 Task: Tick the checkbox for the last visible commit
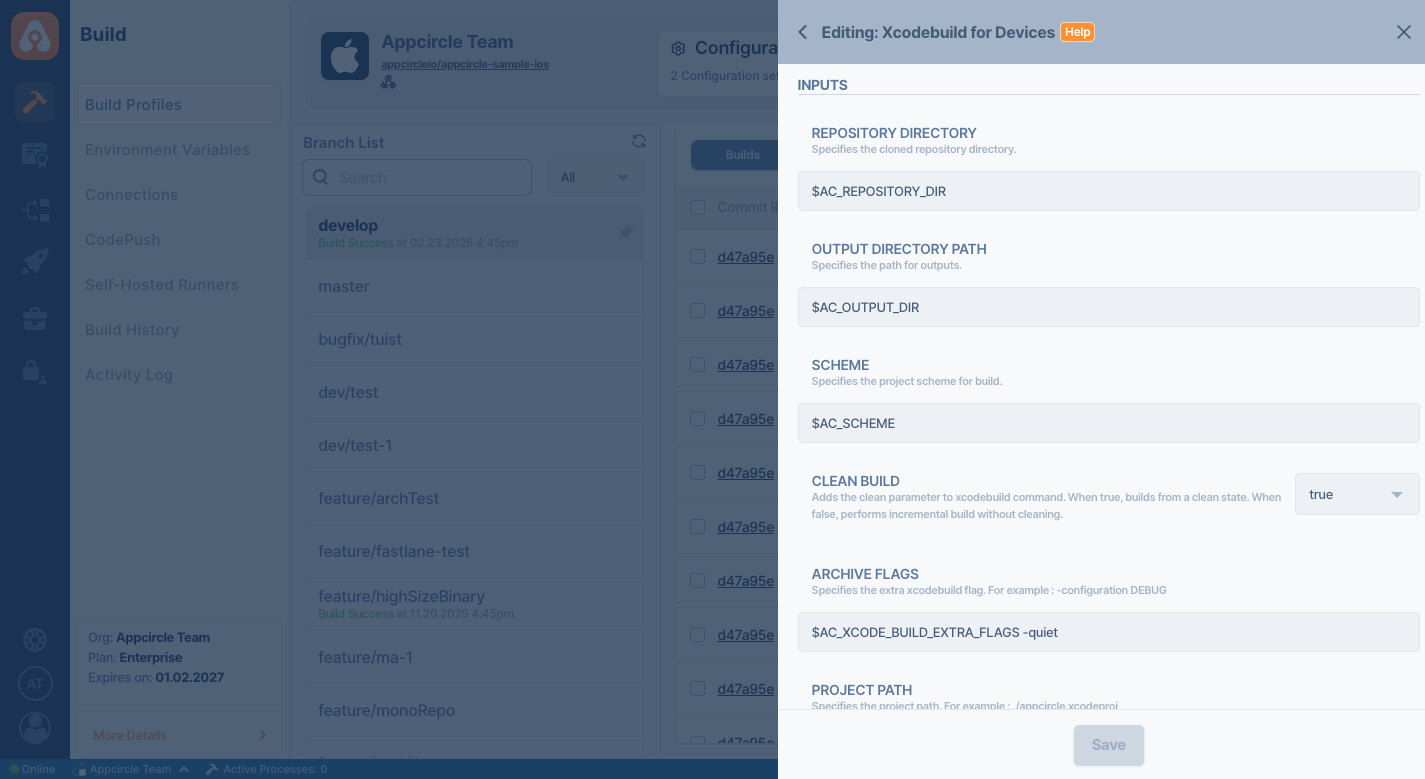697,742
